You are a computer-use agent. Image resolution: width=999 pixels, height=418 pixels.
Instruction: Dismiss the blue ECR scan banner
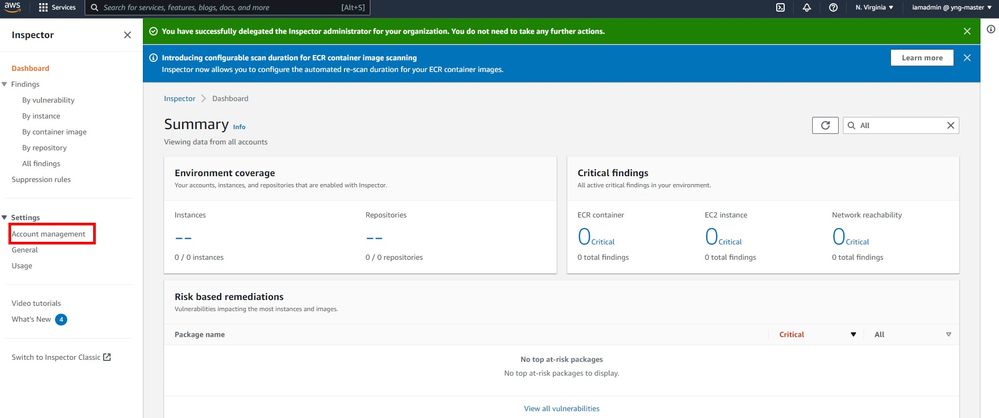(967, 57)
